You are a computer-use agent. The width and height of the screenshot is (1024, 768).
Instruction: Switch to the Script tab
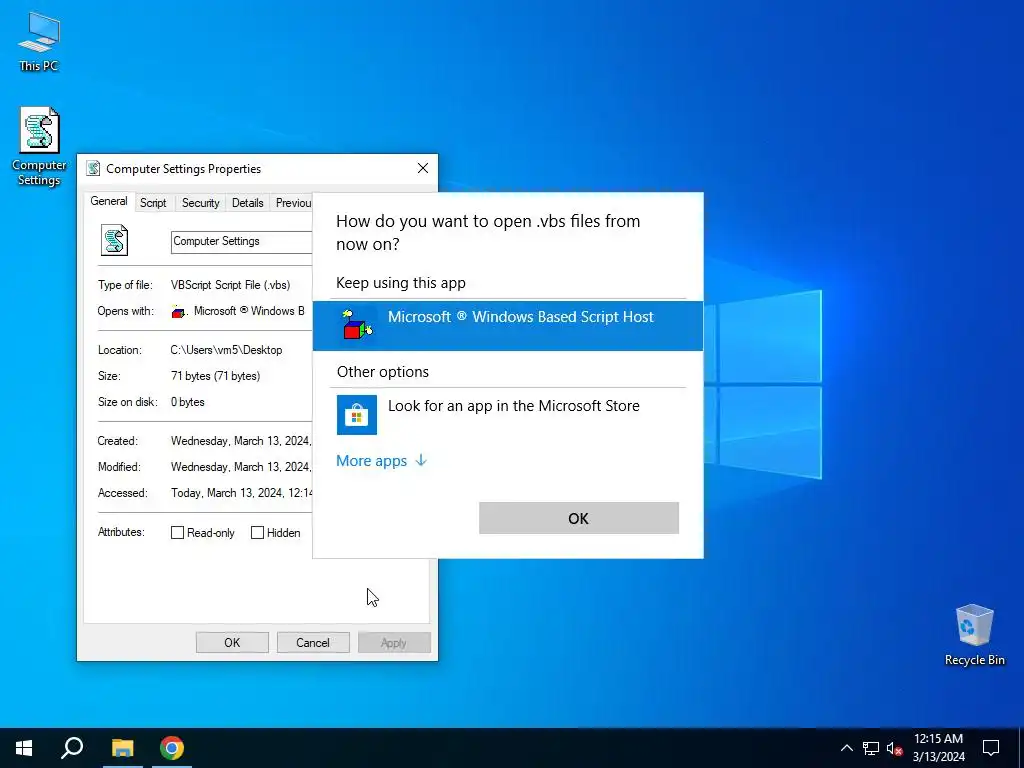153,203
